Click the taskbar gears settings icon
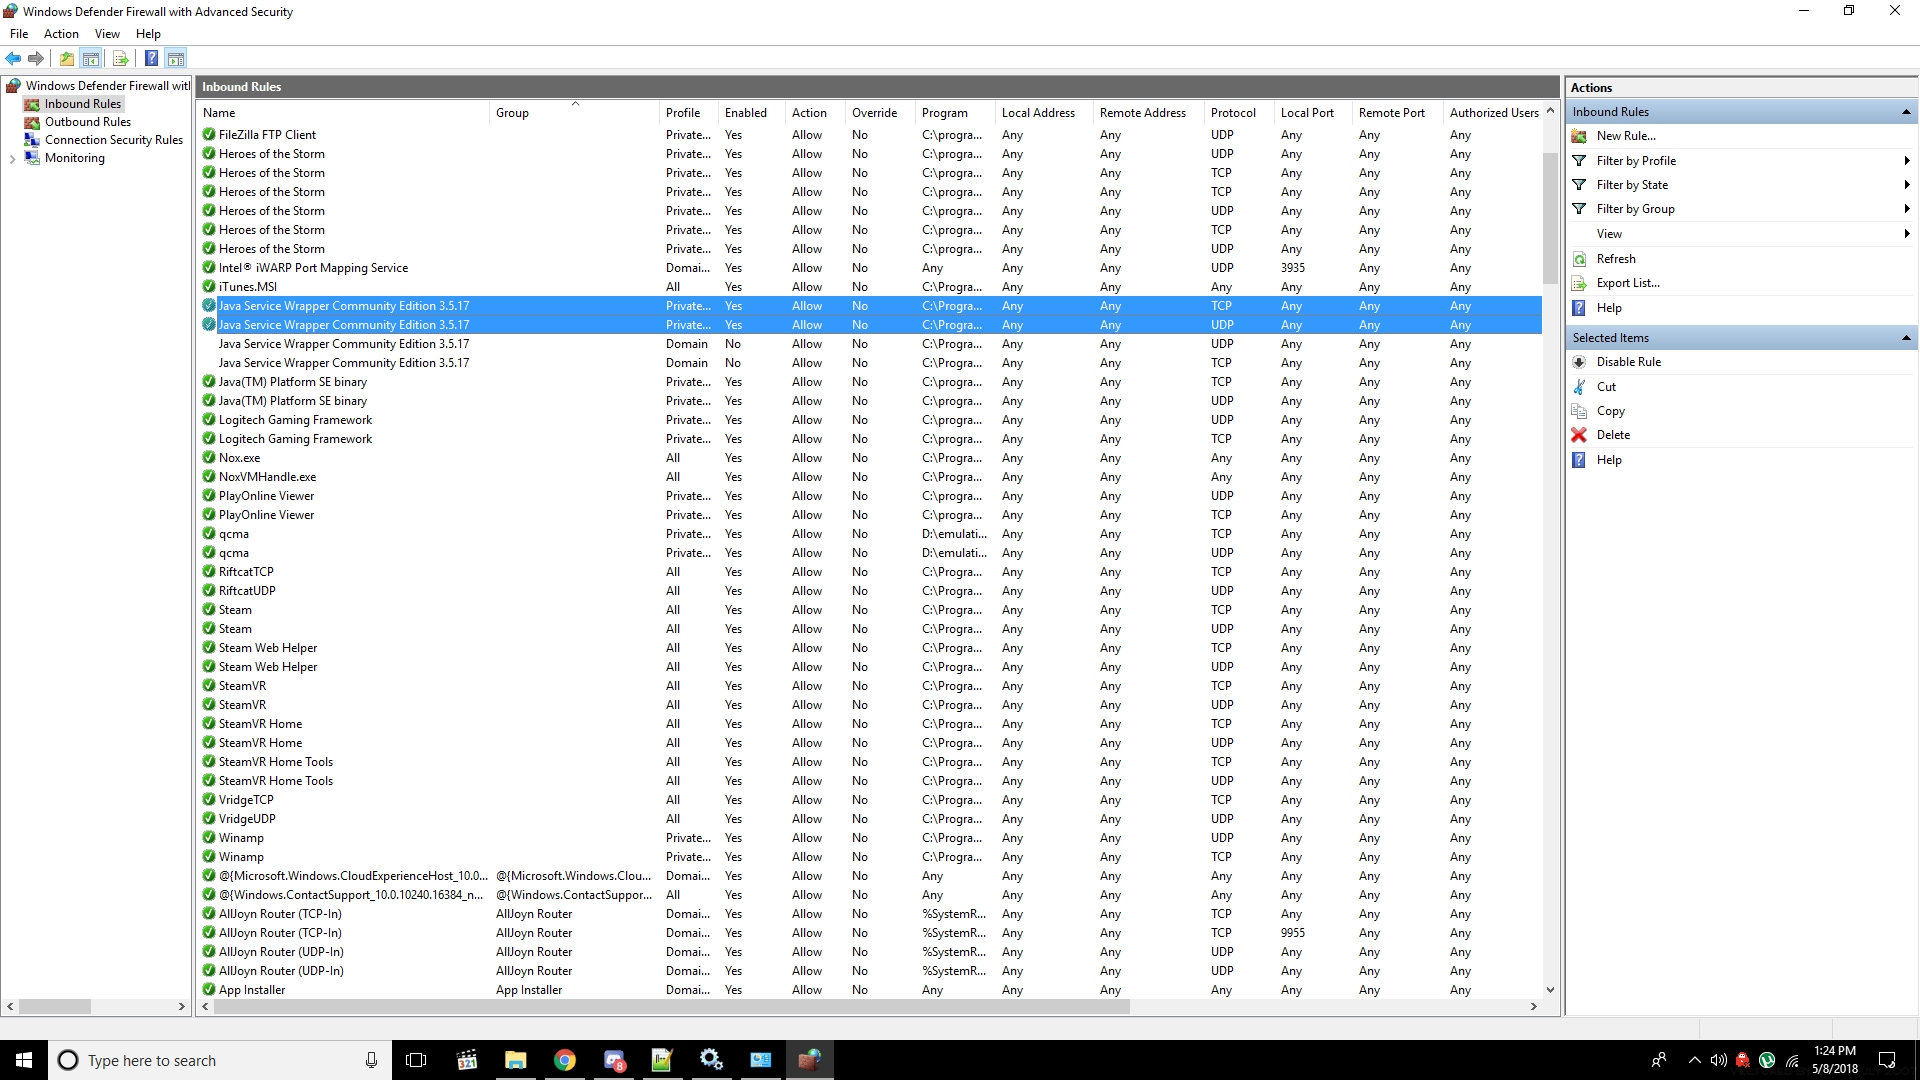The image size is (1920, 1080). point(711,1060)
